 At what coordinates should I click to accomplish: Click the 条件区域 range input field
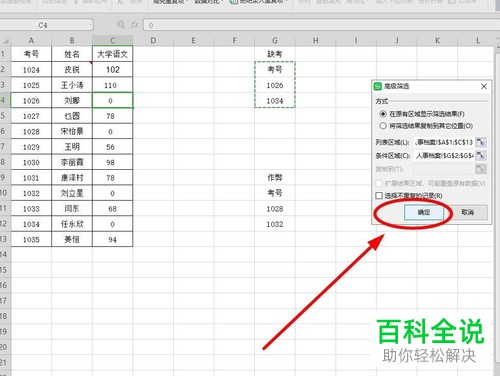pos(444,155)
